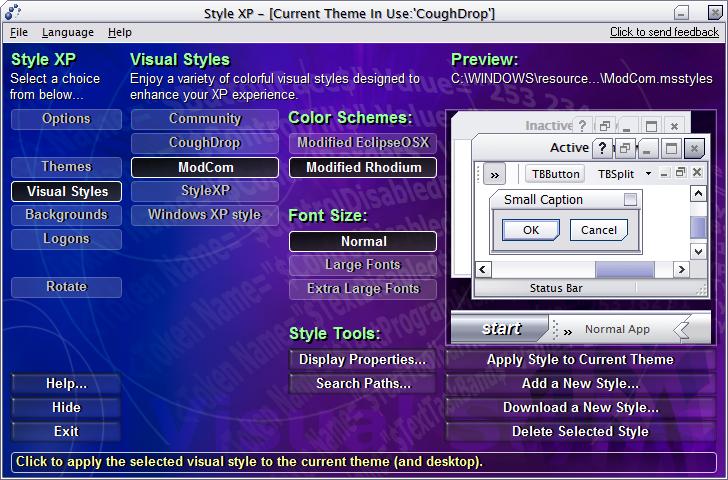Click the preview scrollbar down arrow
This screenshot has width=728, height=480.
698,252
